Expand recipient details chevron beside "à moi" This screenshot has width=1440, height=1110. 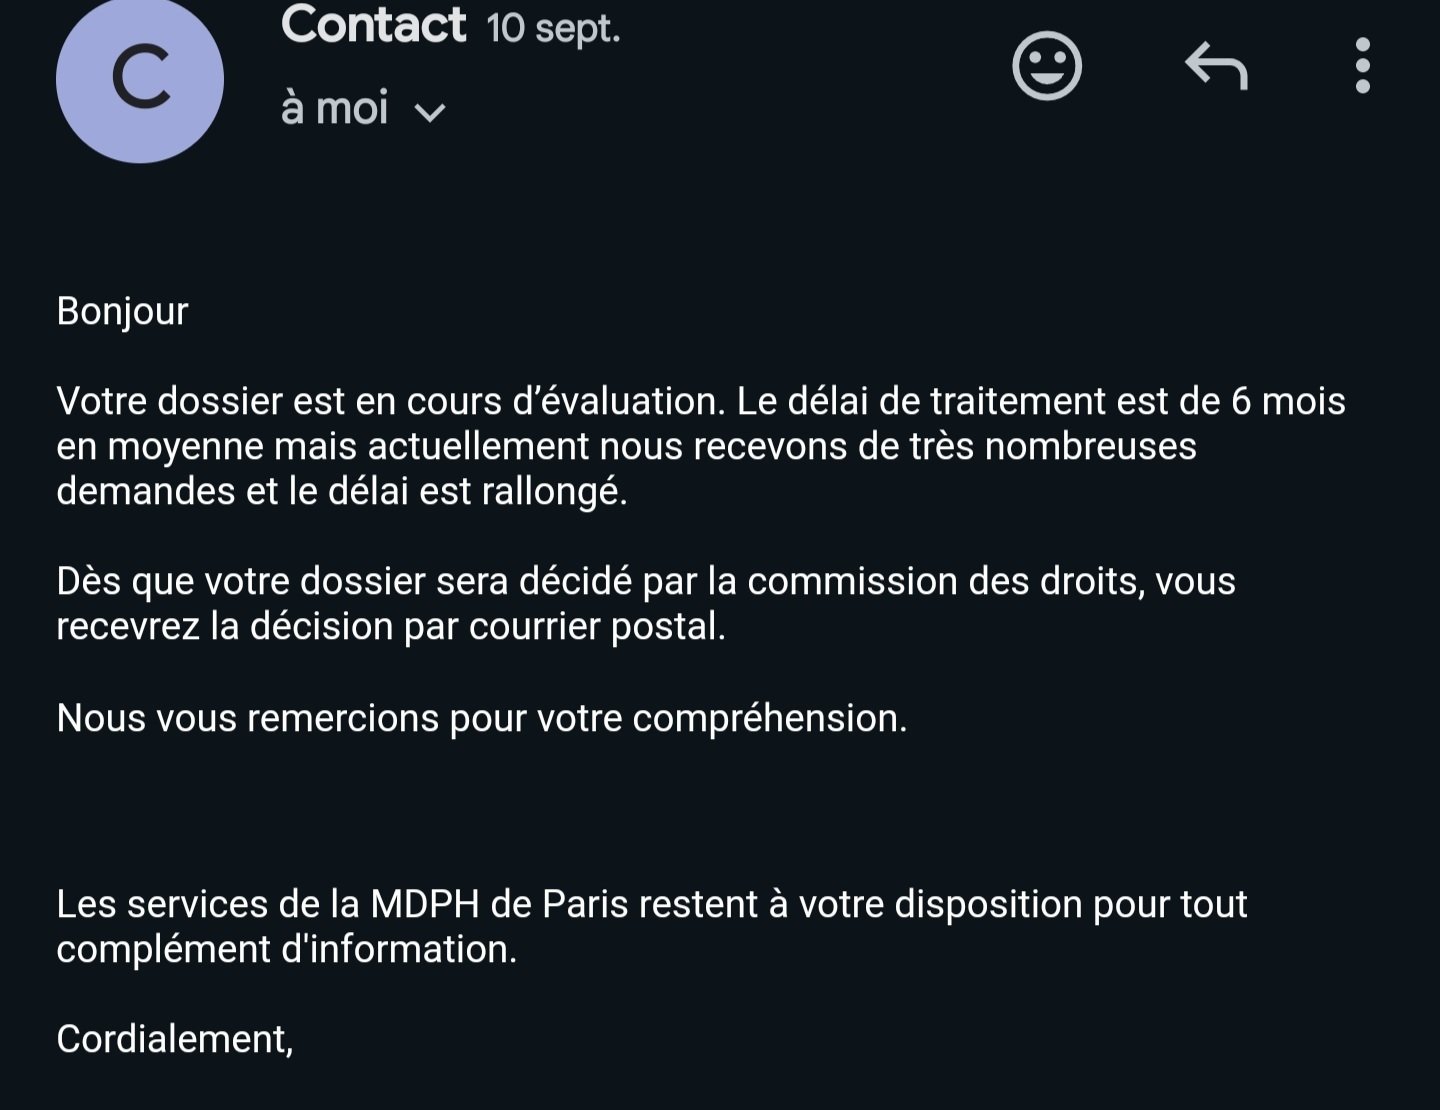click(429, 112)
